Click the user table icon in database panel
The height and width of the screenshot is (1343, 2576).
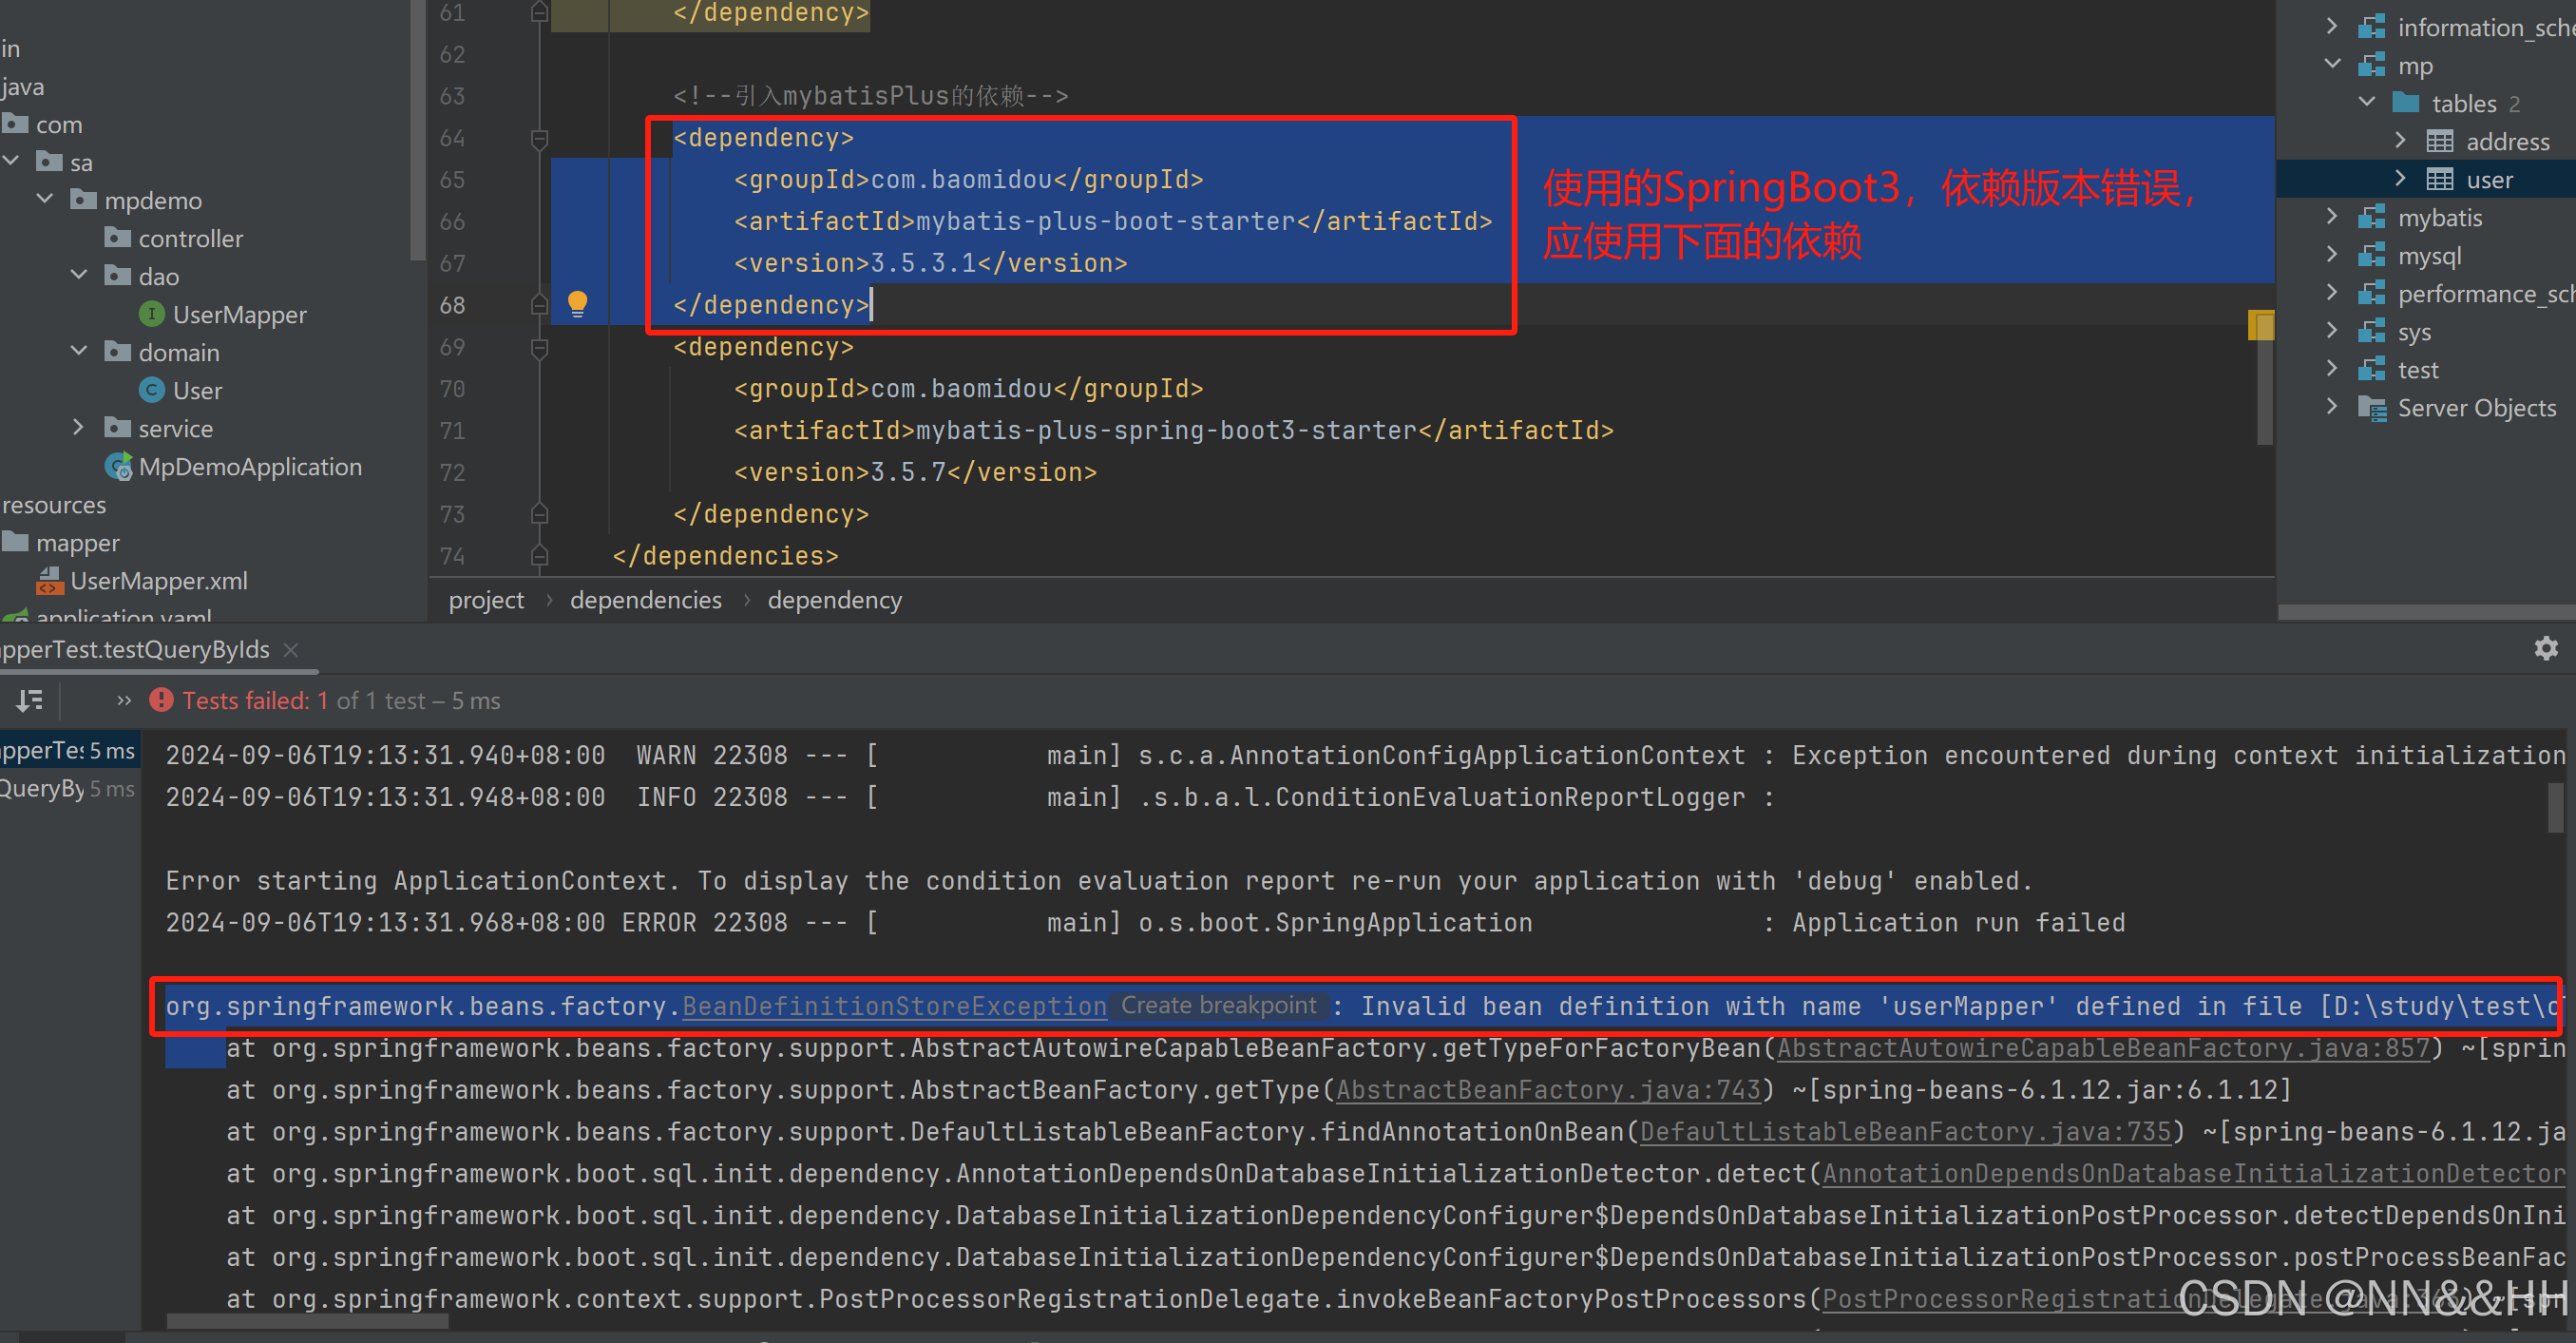(2440, 178)
